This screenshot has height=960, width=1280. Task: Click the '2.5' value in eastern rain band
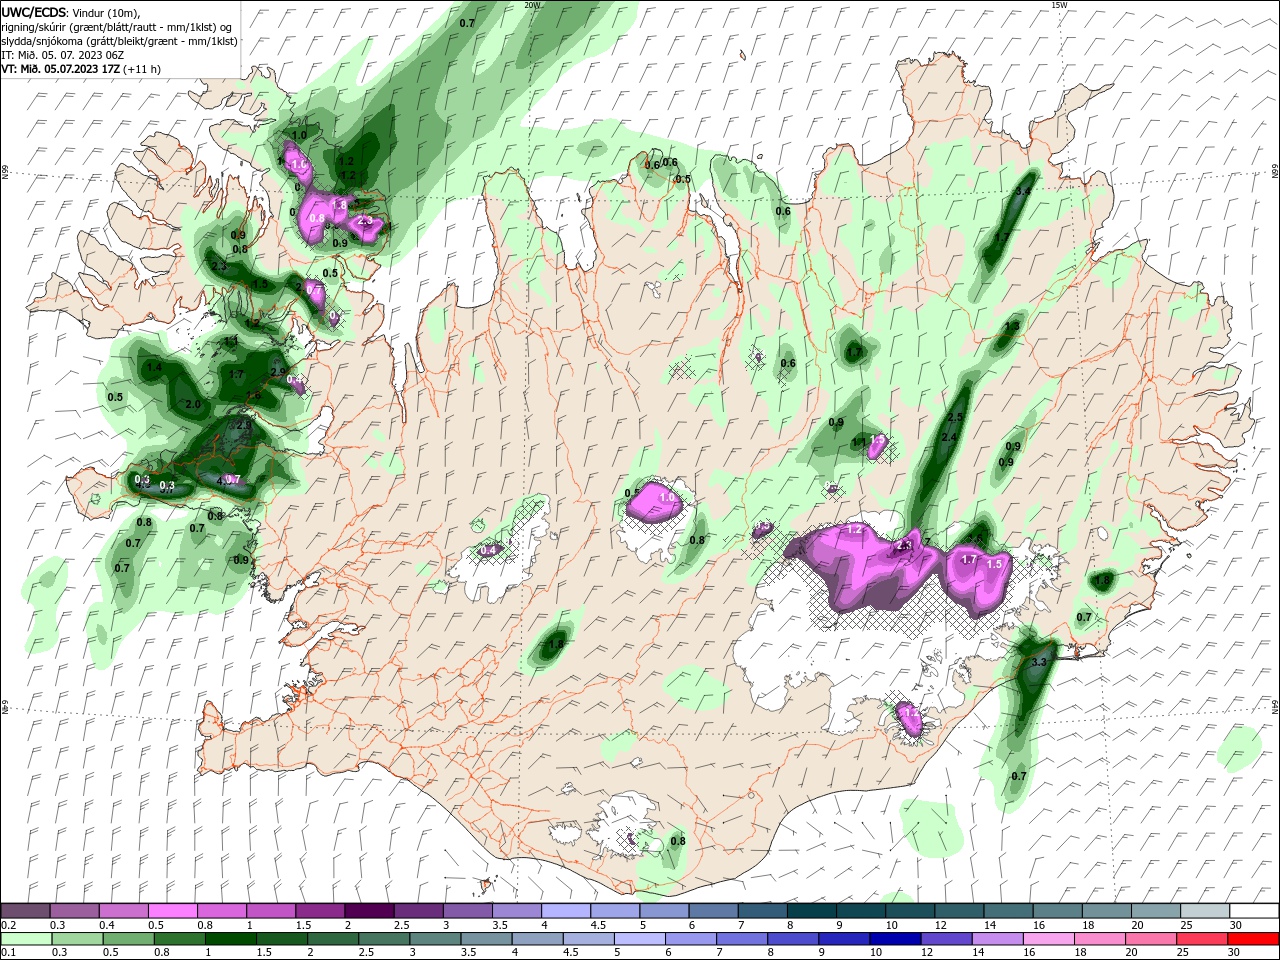point(955,418)
